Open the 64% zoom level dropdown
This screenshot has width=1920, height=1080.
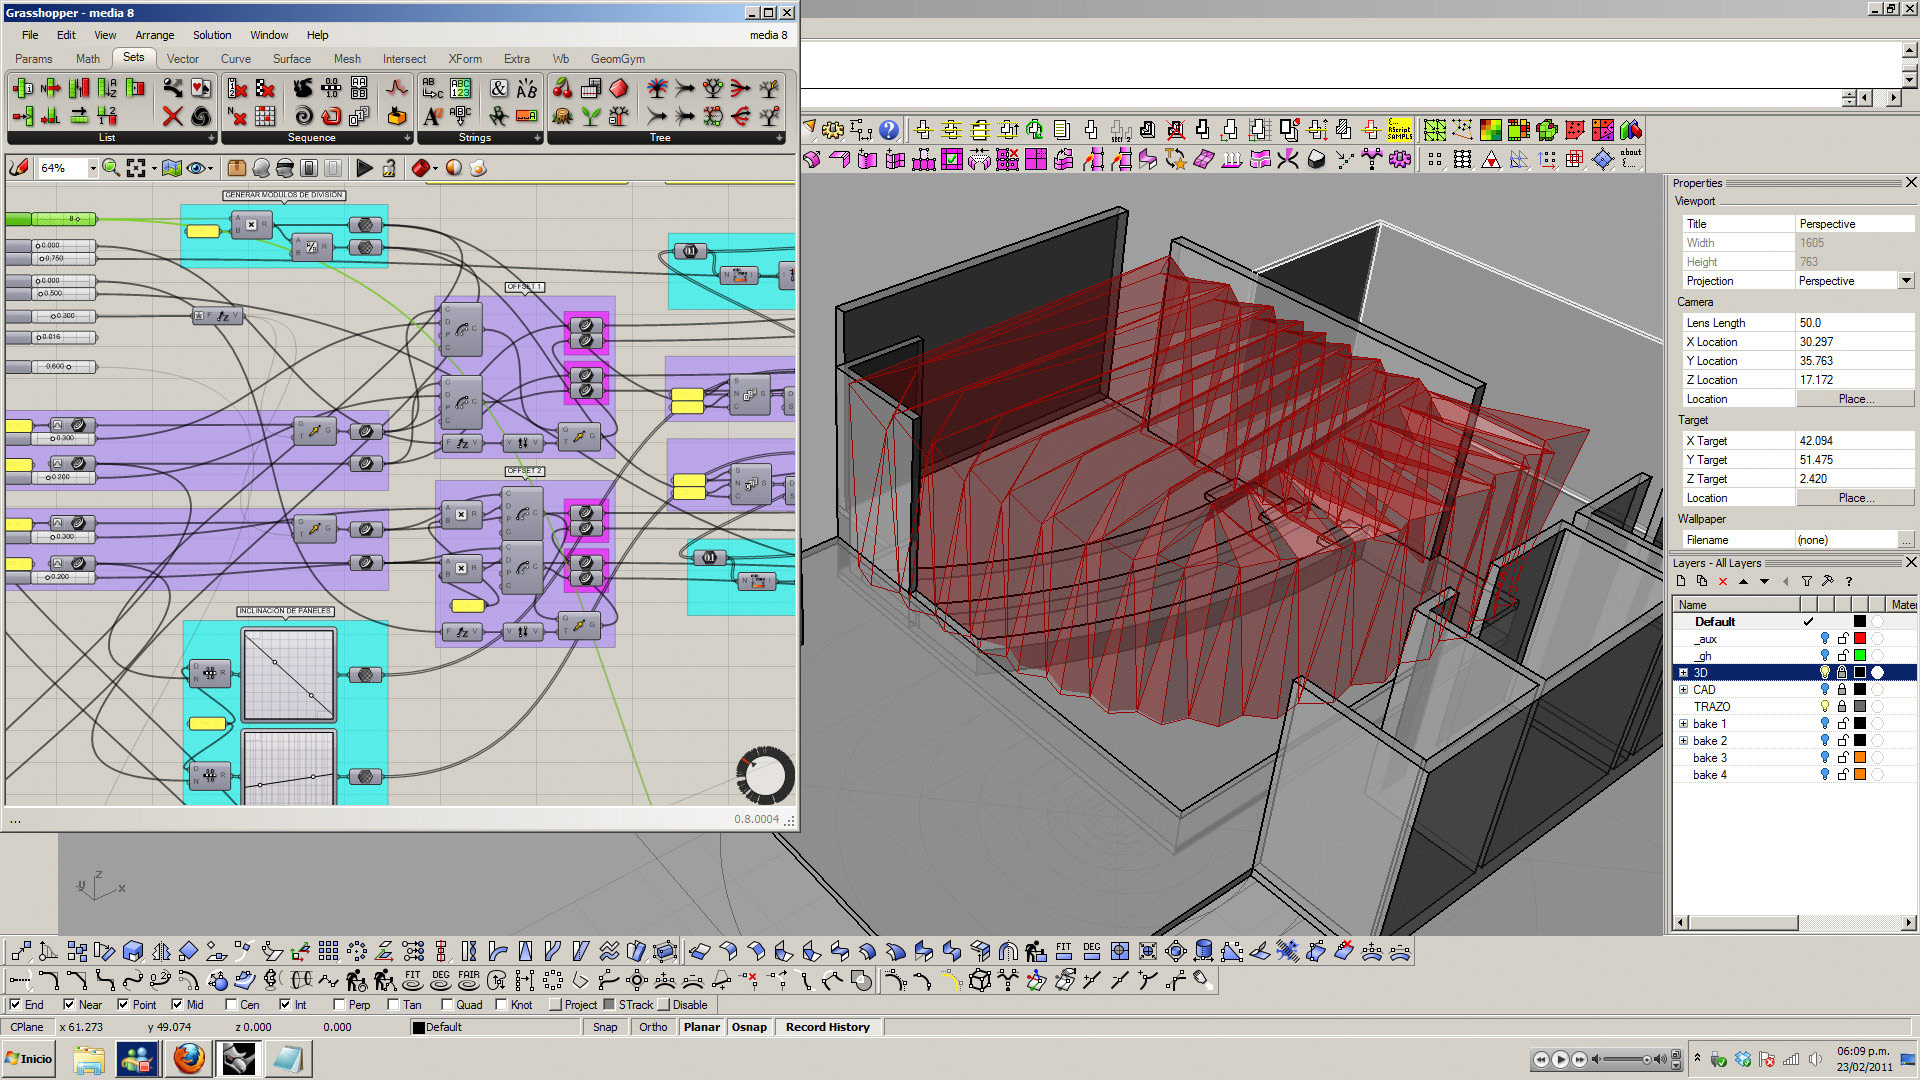click(x=93, y=168)
